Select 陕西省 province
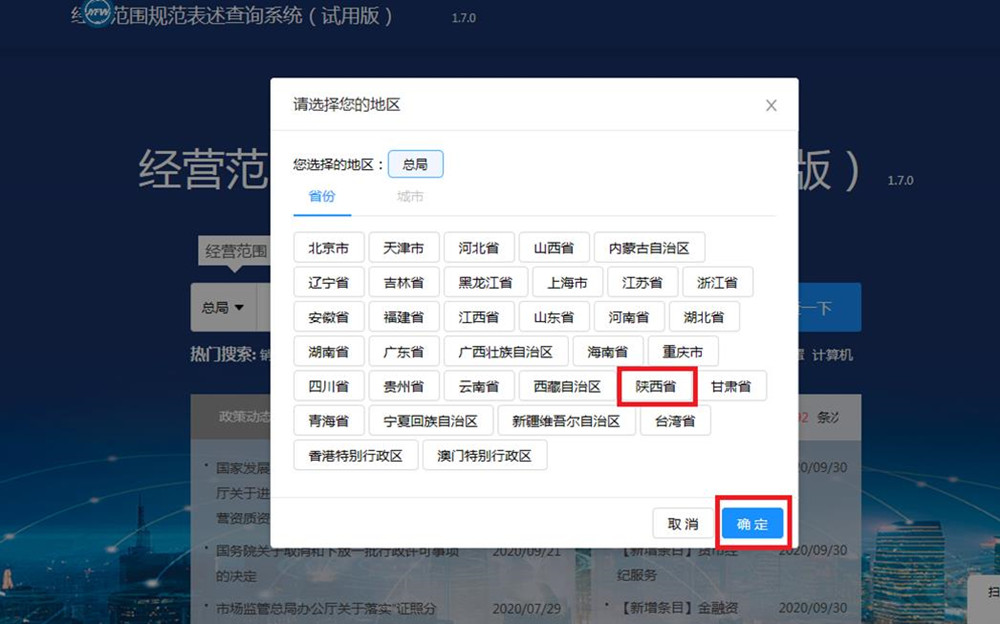This screenshot has height=624, width=1000. pyautogui.click(x=656, y=386)
